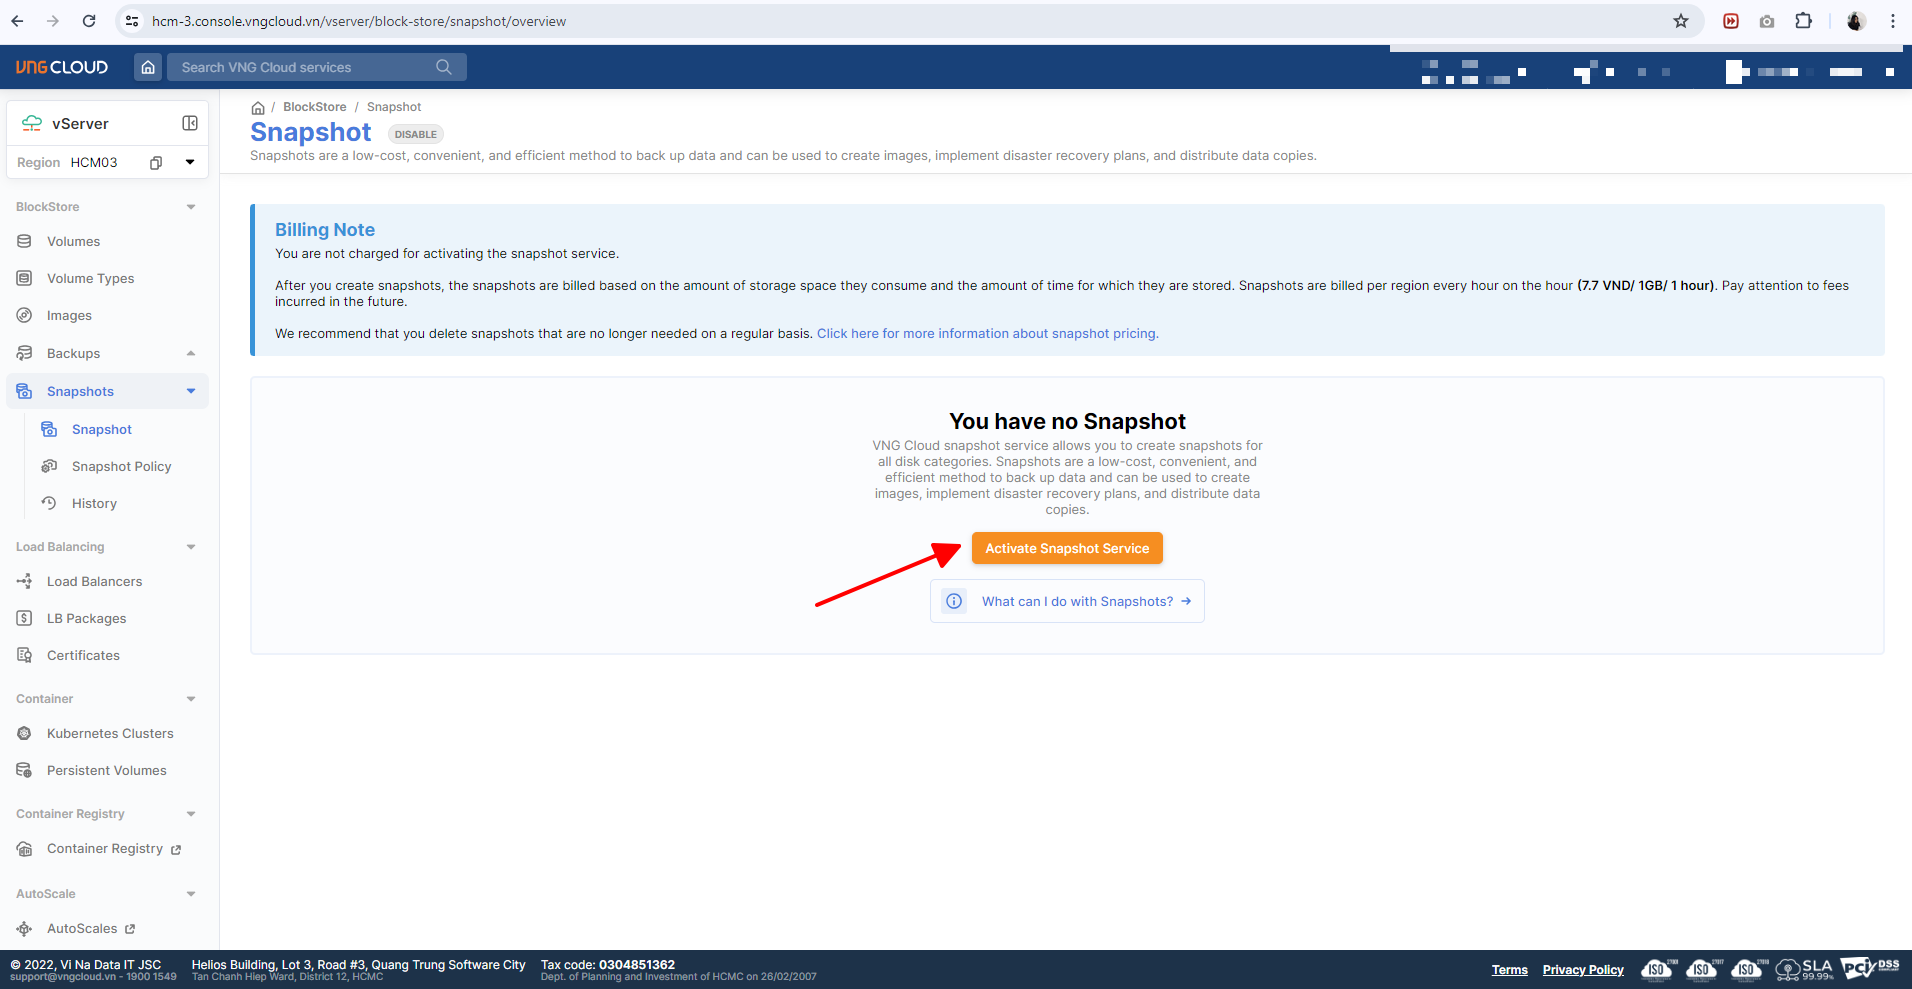Toggle the vServer sidebar collapse icon
Viewport: 1912px width, 989px height.
click(x=190, y=123)
